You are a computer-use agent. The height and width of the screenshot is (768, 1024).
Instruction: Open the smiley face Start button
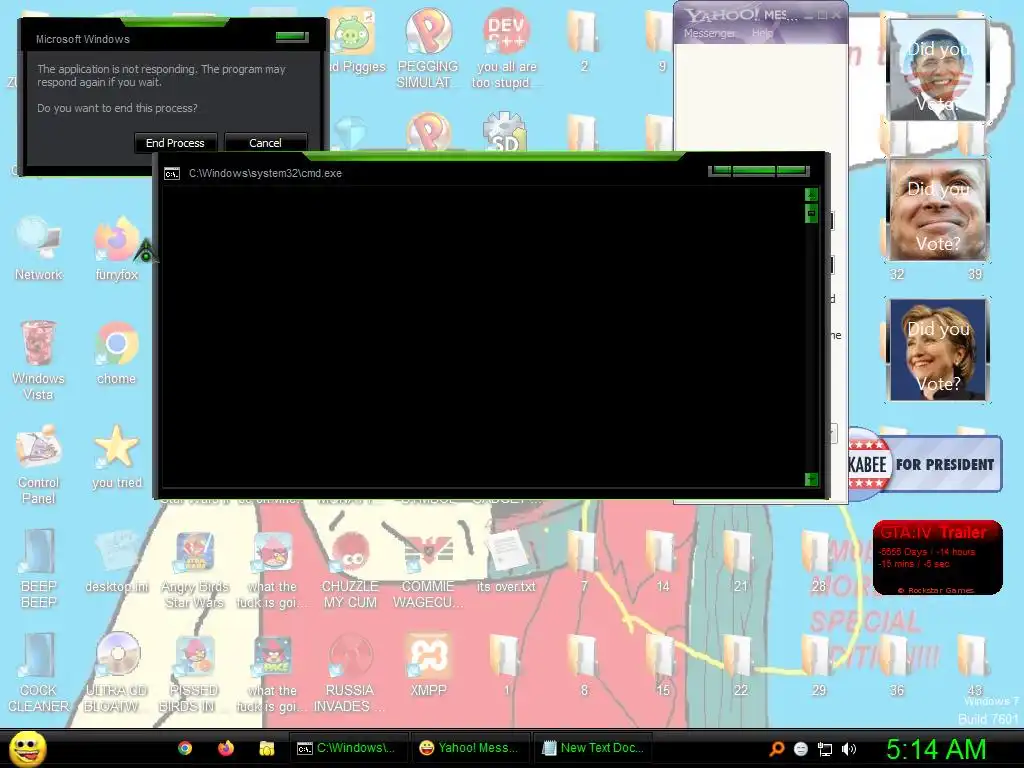27,748
